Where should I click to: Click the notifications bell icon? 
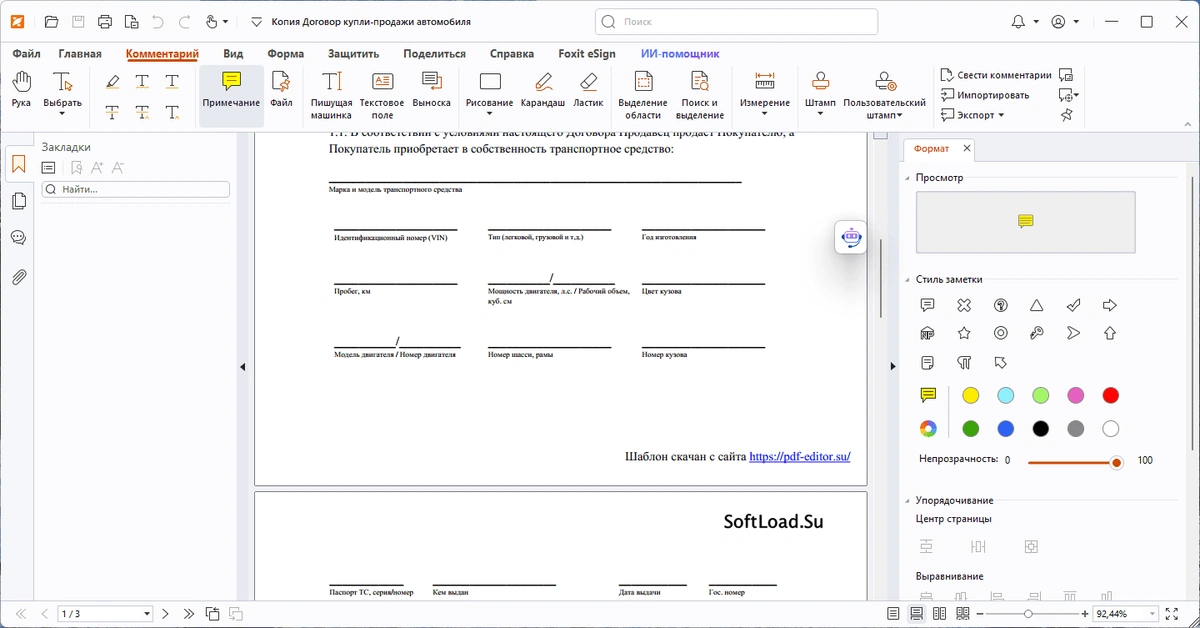coord(1018,21)
